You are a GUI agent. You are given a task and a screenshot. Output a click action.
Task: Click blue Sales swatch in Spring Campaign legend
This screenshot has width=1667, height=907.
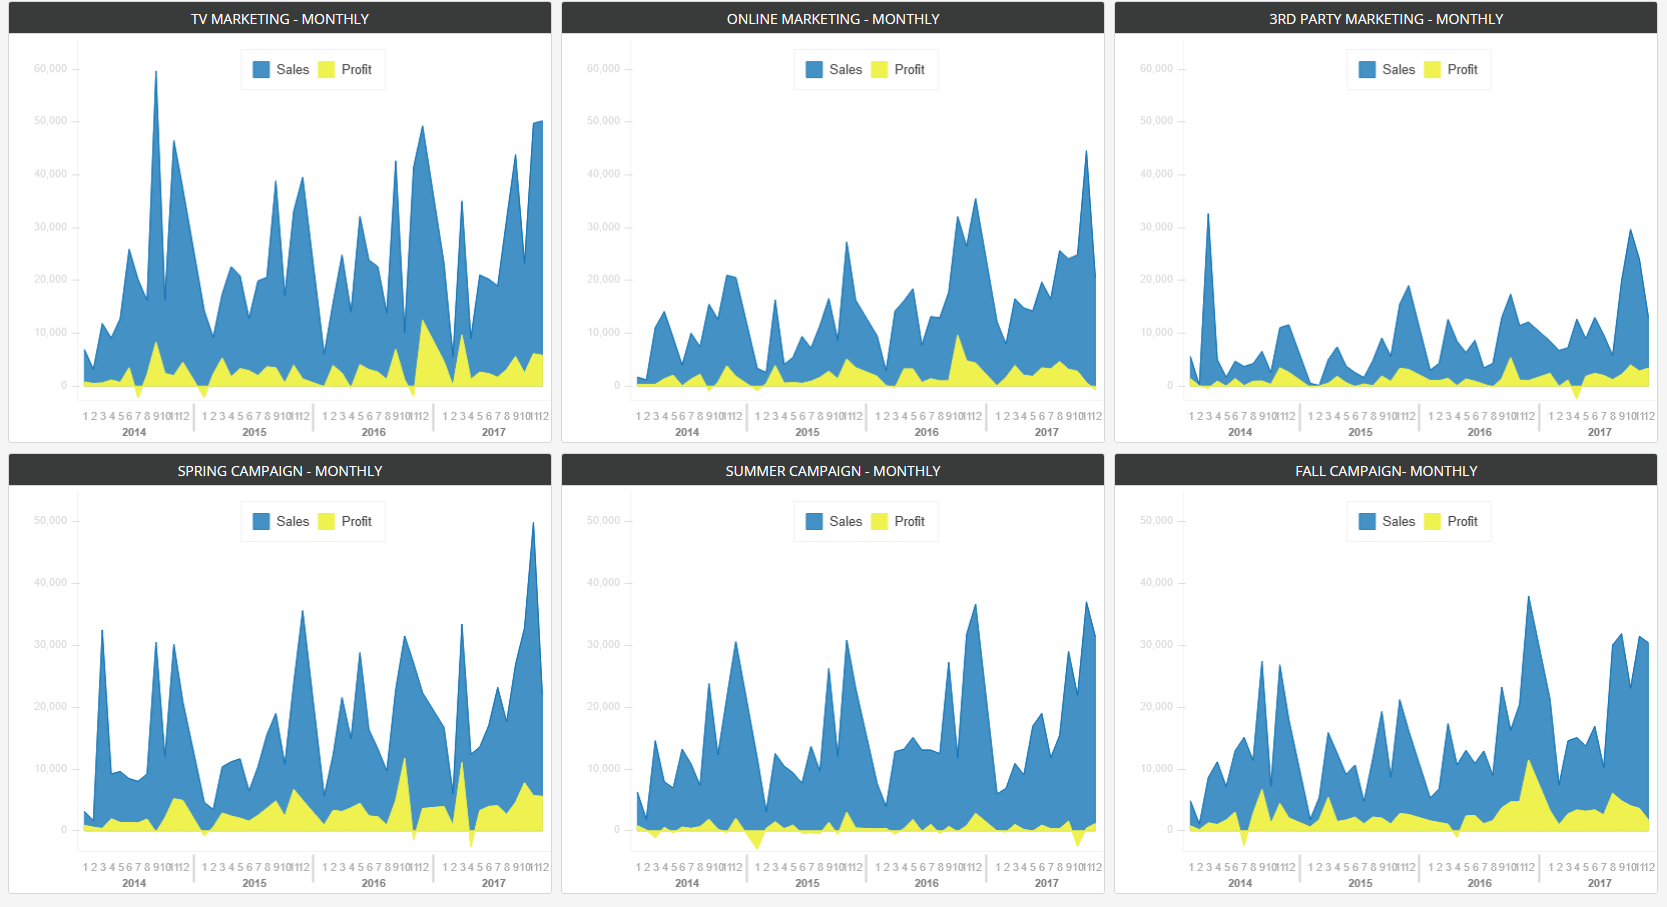tap(261, 522)
